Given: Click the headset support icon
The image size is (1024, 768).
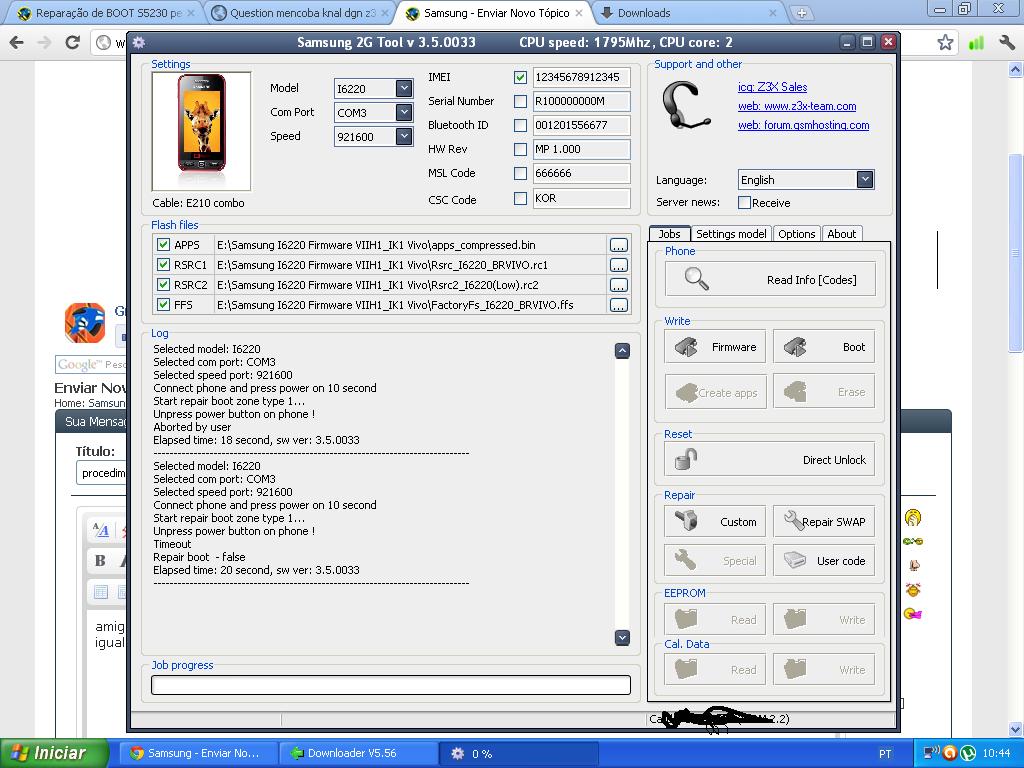Looking at the screenshot, I should [685, 106].
